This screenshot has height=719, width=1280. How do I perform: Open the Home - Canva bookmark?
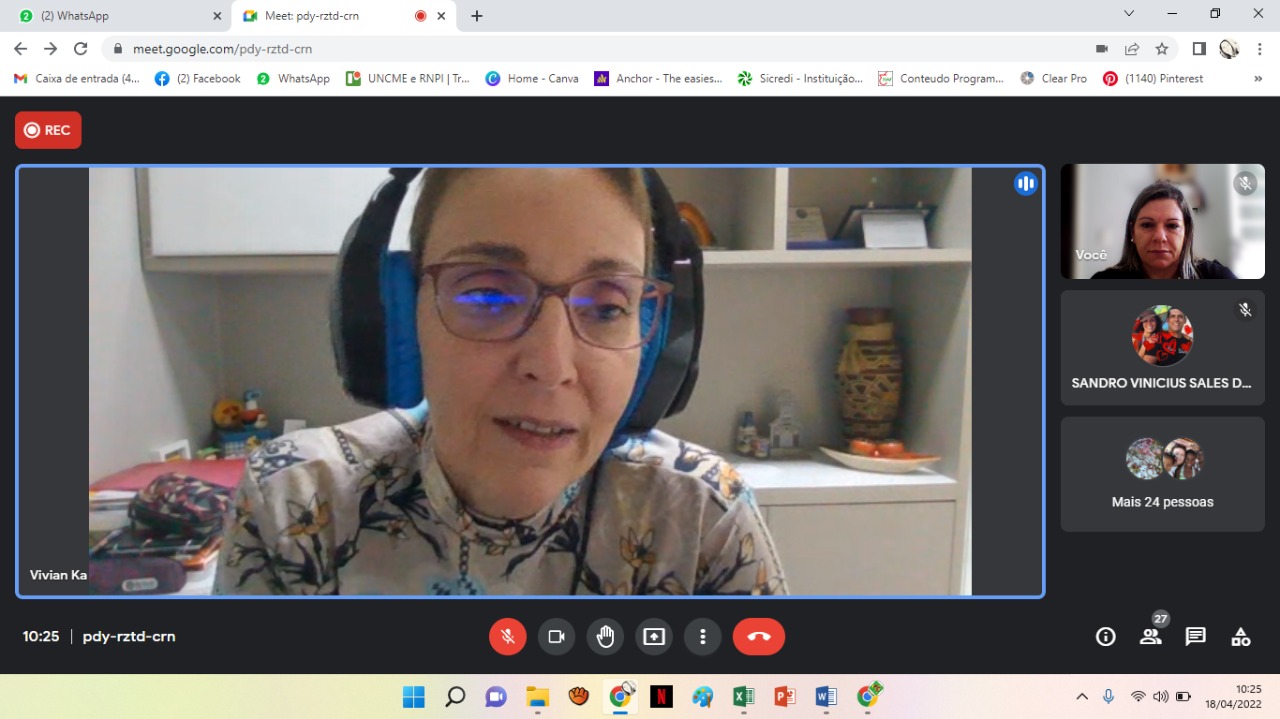(532, 78)
